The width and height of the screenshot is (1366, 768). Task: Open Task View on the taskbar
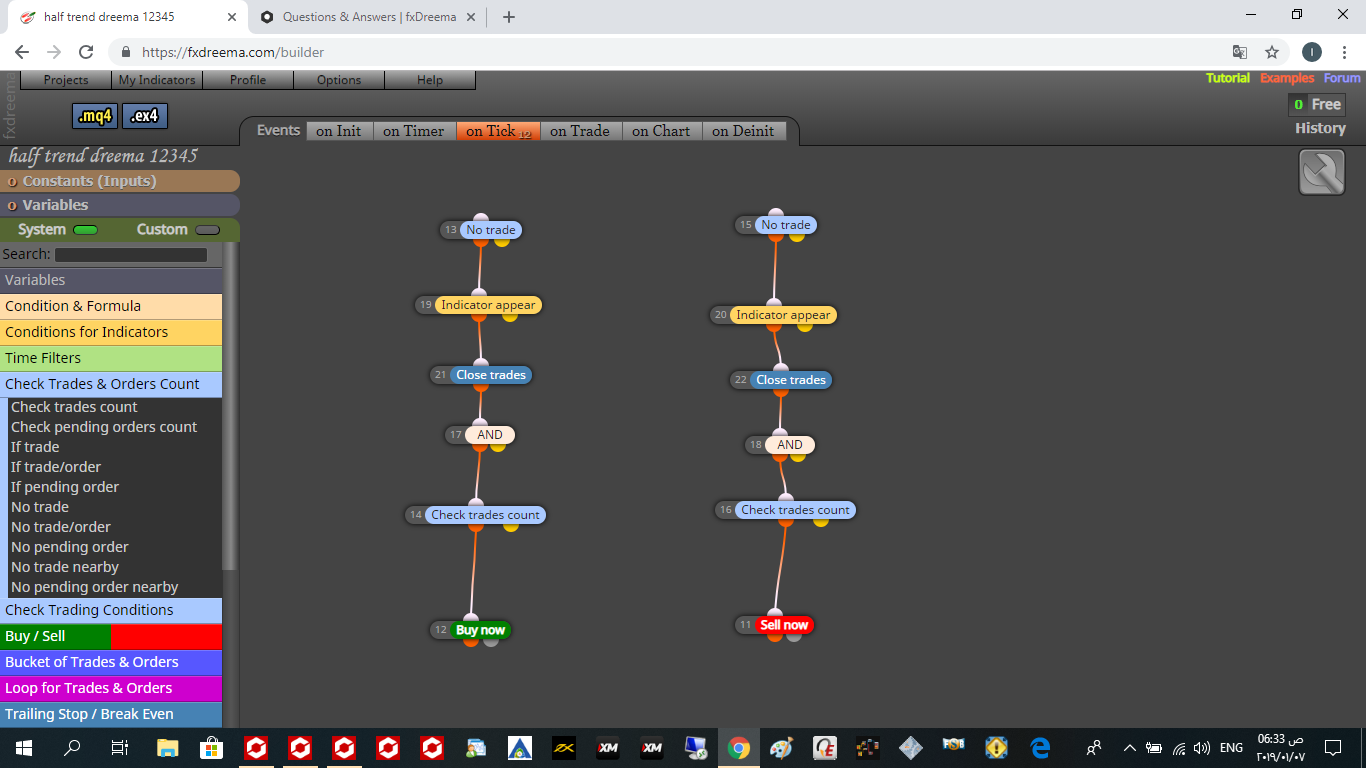point(119,747)
